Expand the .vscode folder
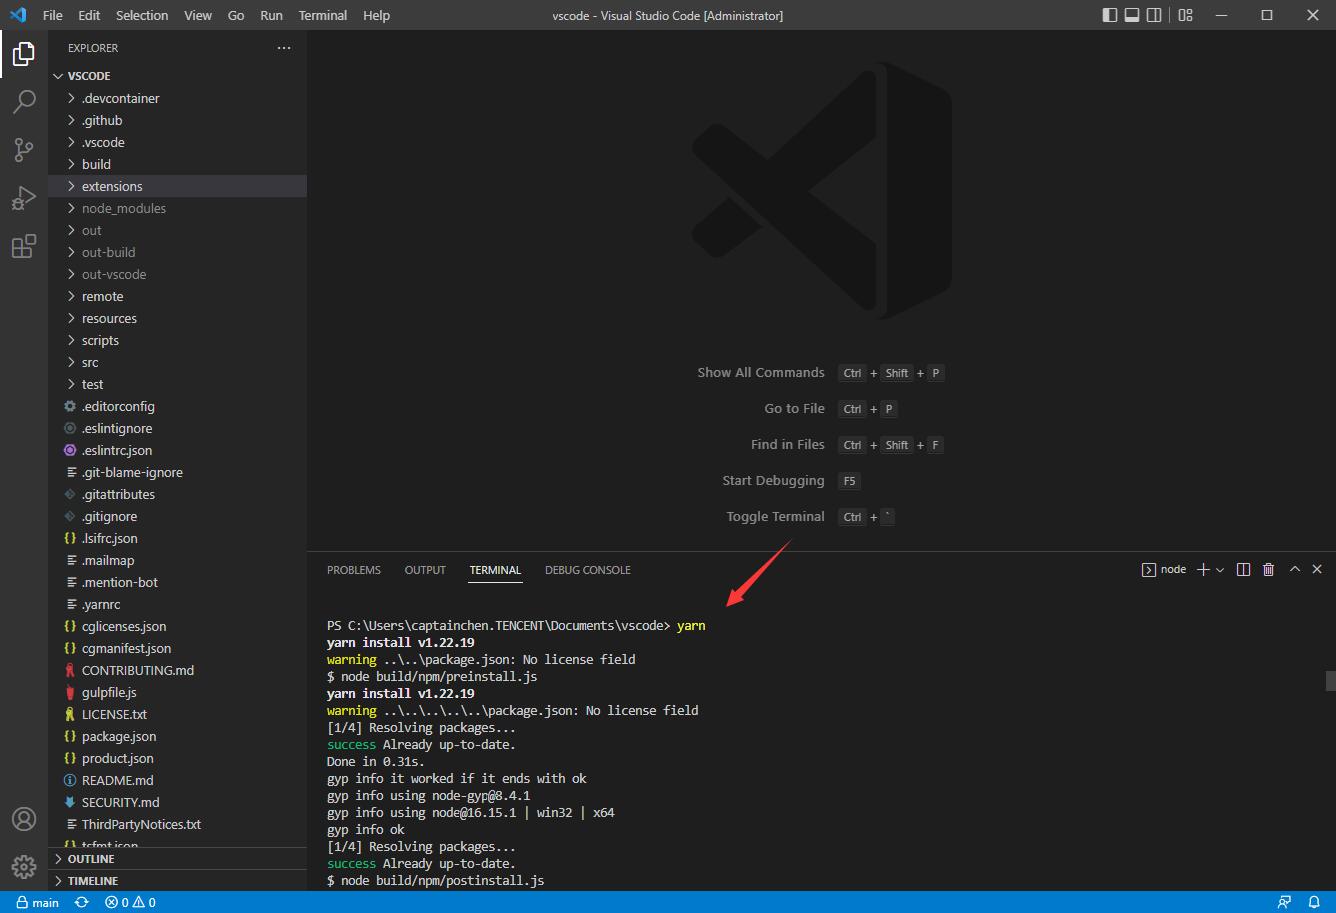 (177, 142)
